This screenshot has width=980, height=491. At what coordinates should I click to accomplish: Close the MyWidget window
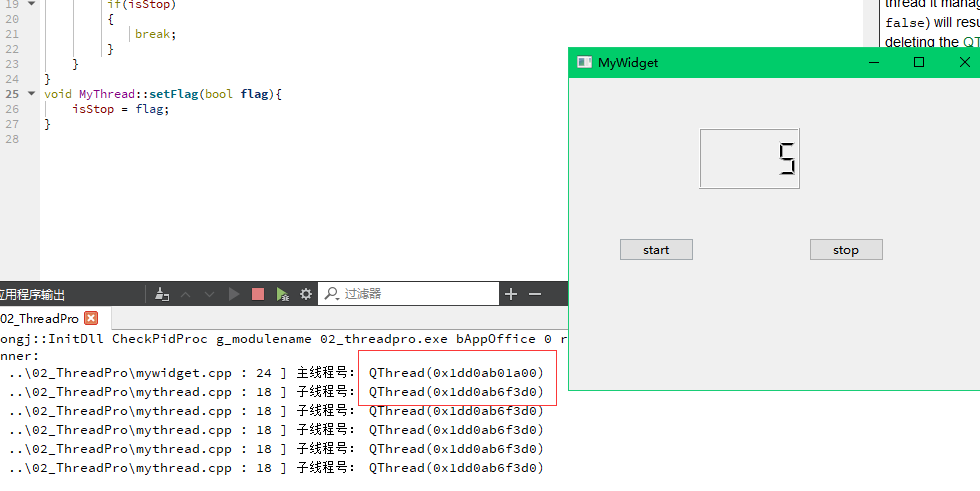964,62
